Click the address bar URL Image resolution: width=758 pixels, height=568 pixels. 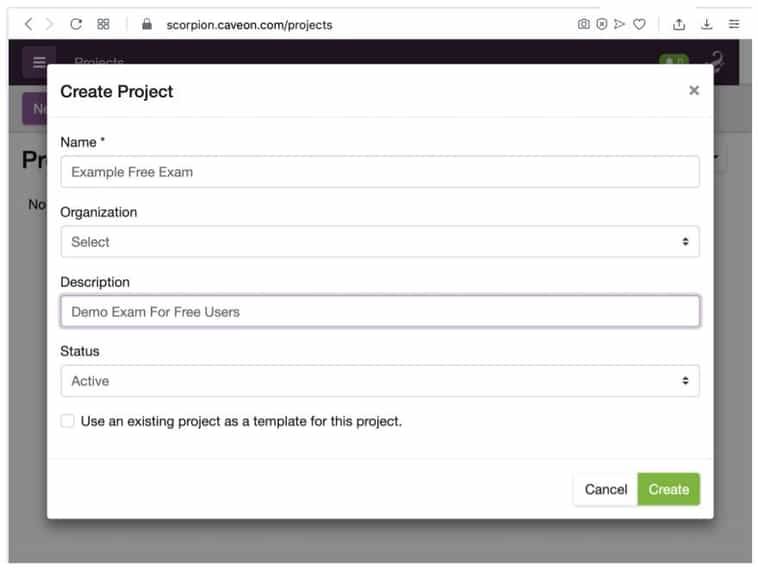pyautogui.click(x=249, y=24)
